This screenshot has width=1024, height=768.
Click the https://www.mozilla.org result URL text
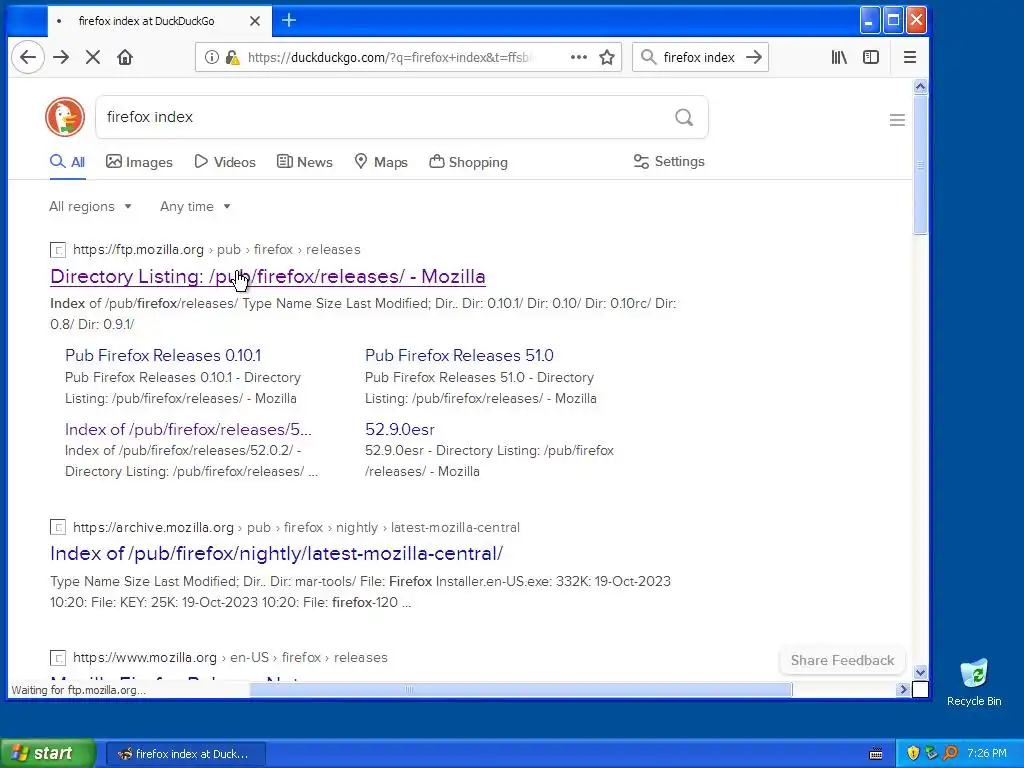coord(145,658)
